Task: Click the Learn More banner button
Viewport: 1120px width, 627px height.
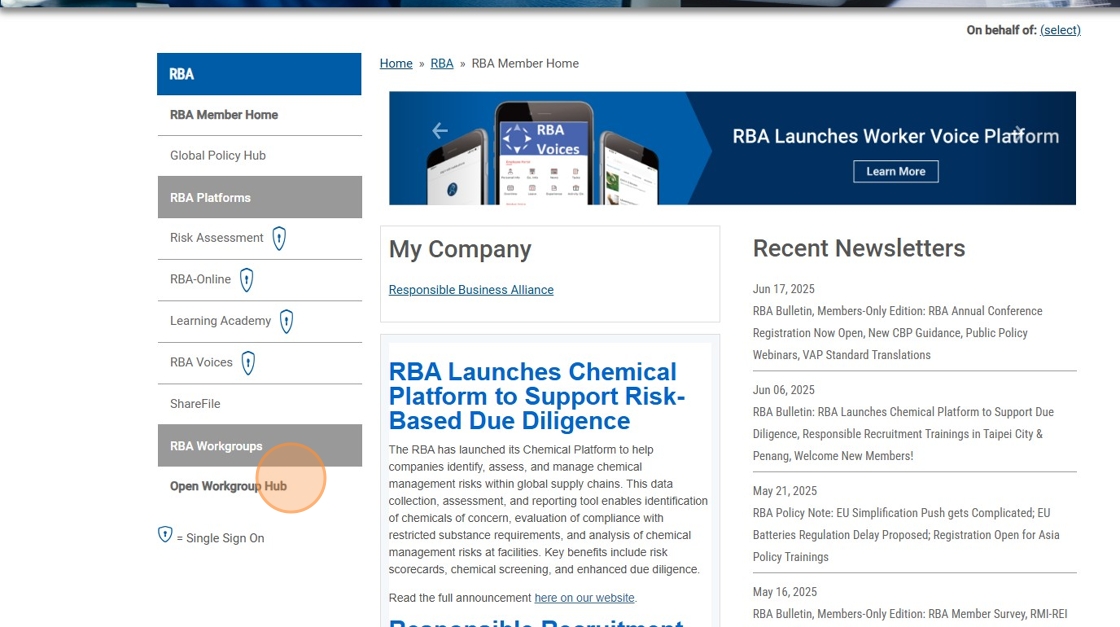Action: click(896, 171)
